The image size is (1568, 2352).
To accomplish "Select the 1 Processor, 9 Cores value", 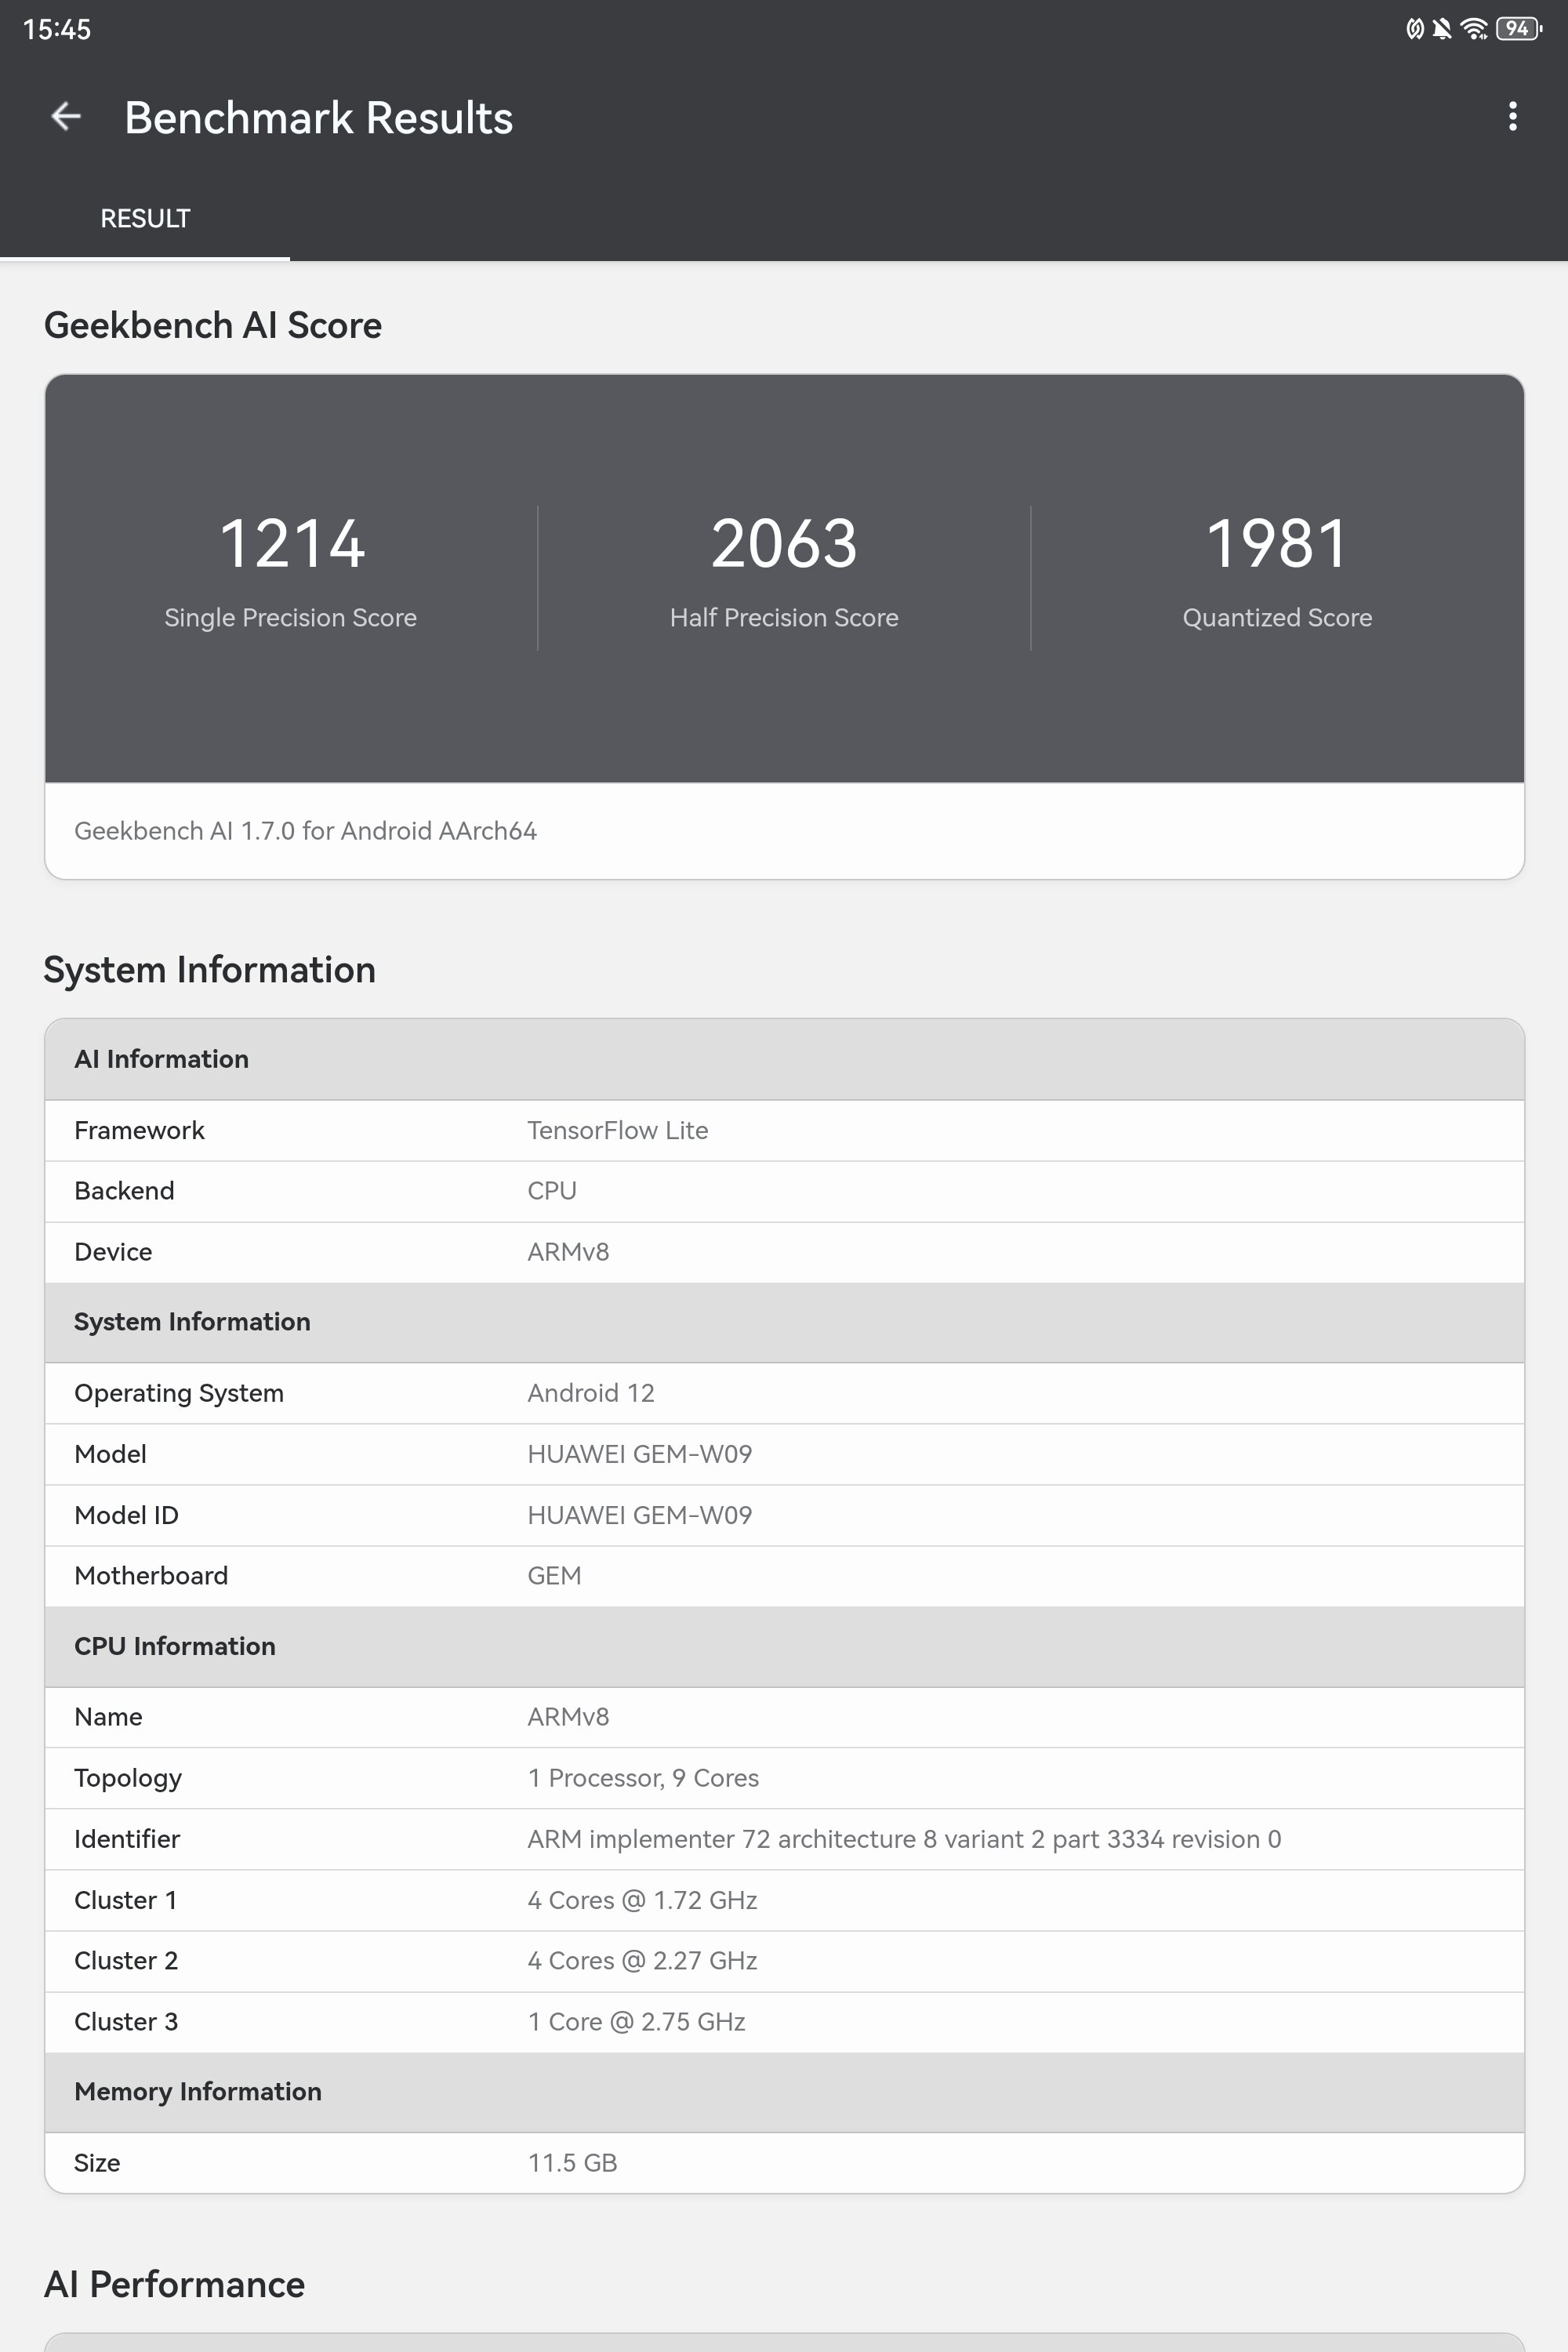I will tap(643, 1778).
